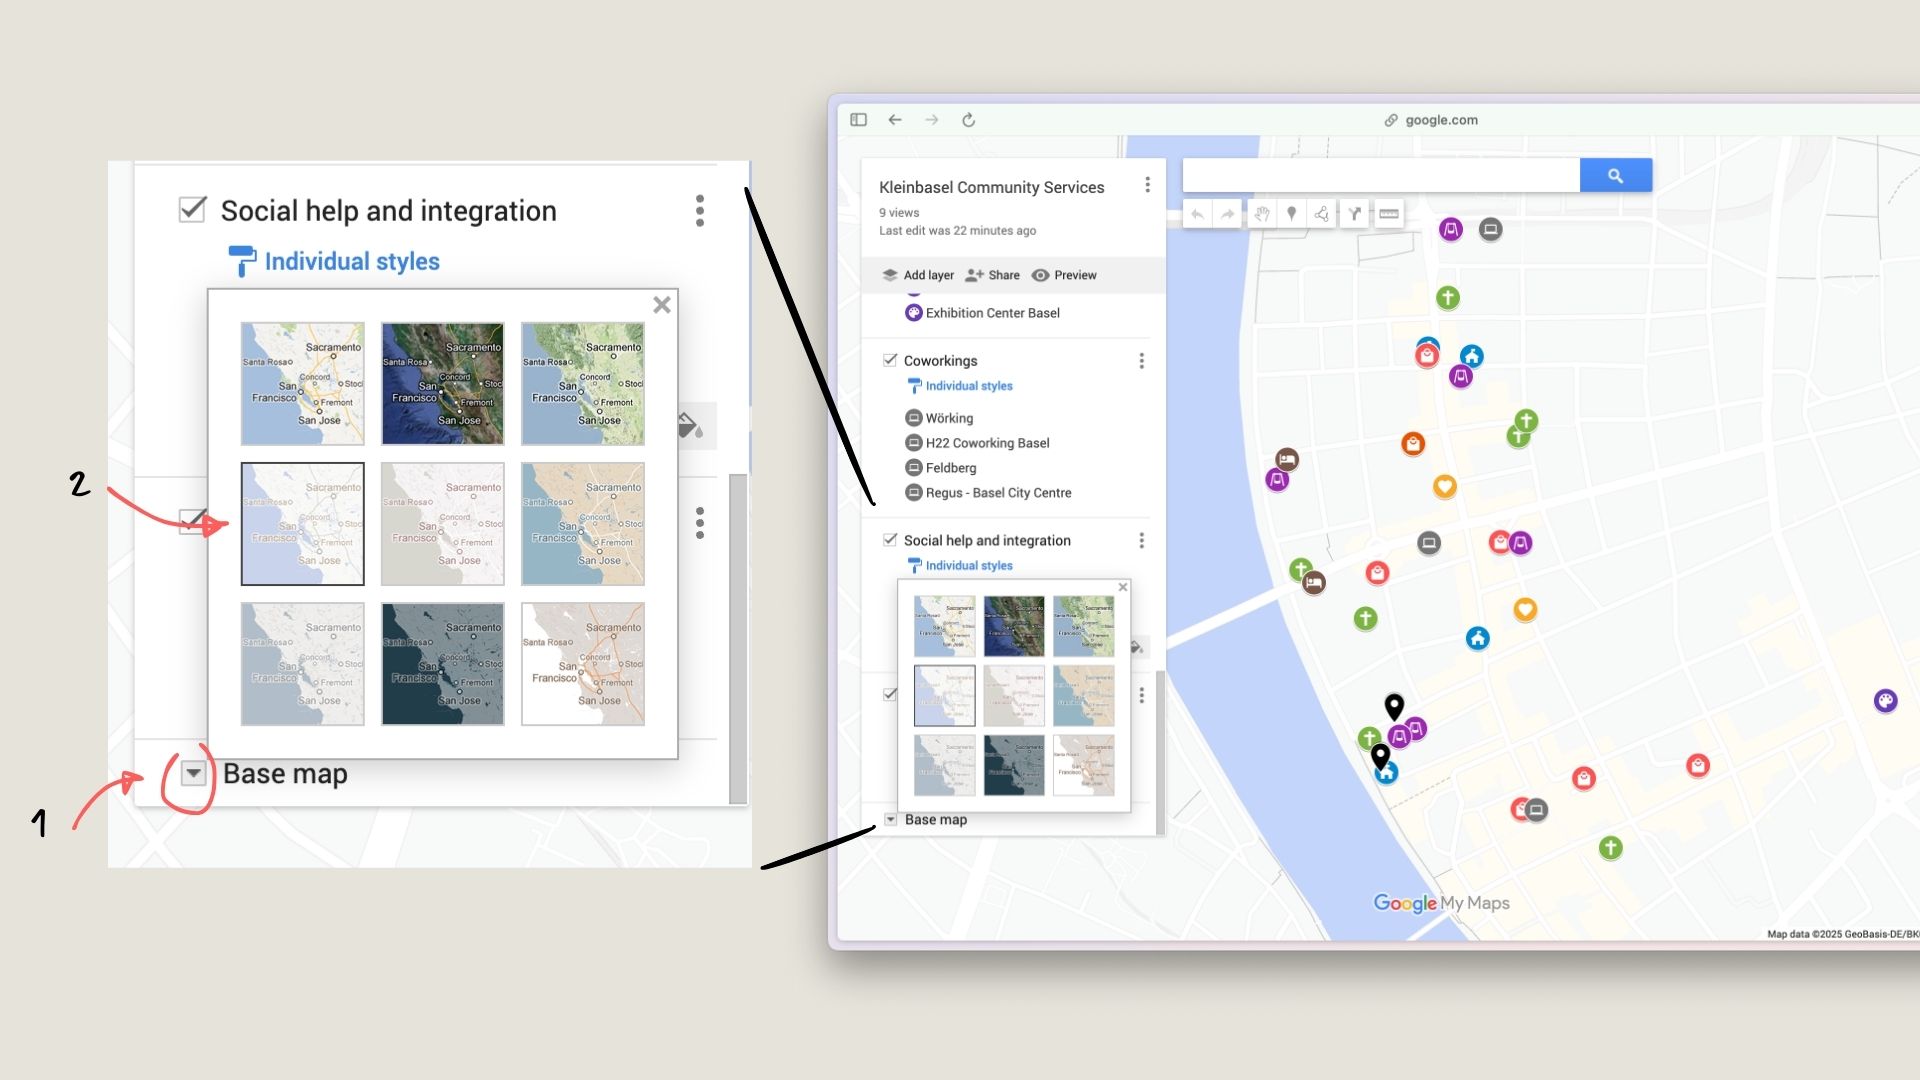Click the browser forward arrow

coord(932,120)
